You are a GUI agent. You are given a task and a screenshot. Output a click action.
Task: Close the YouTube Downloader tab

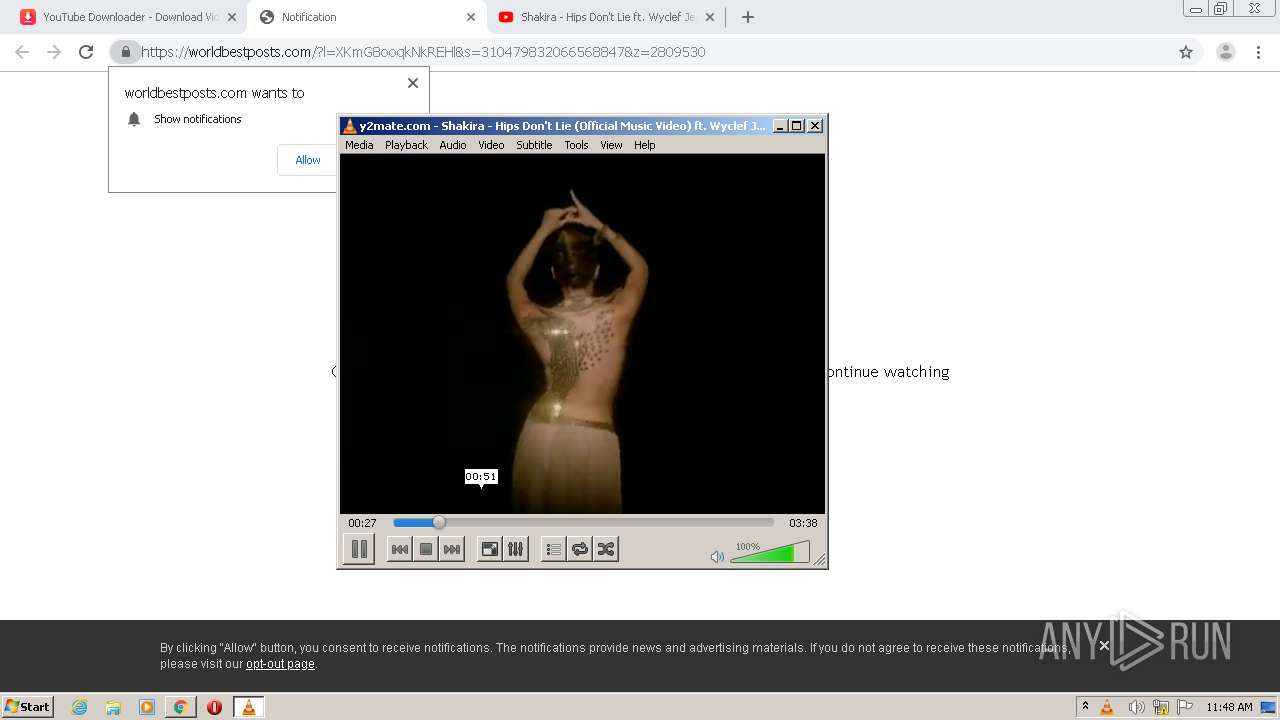232,17
